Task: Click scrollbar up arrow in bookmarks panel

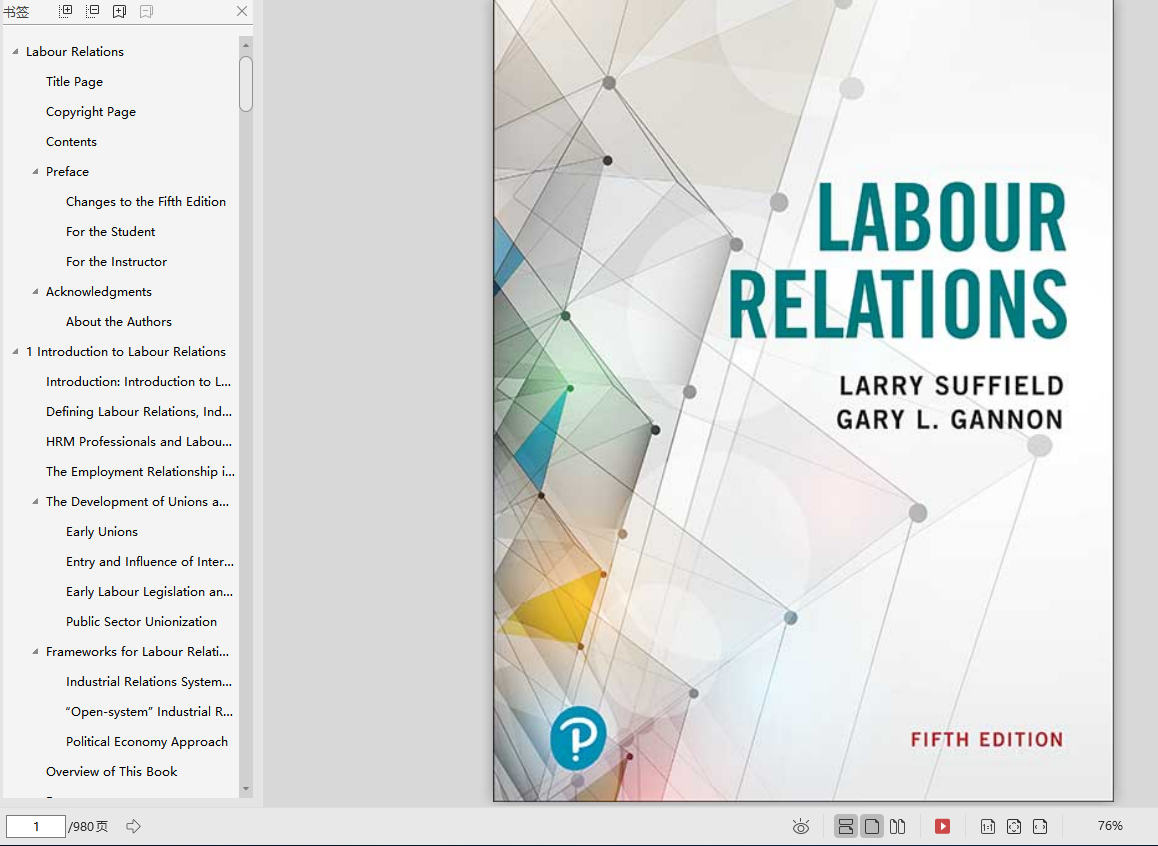Action: pos(246,46)
